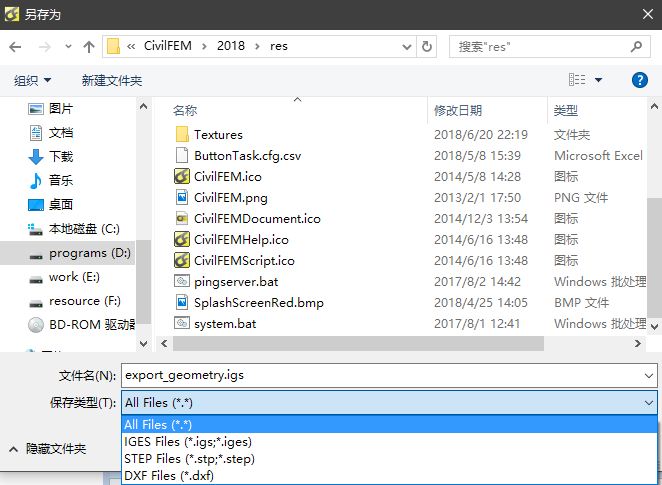Screen dimensions: 662x485
Task: Collapse folders with 隐藏文件夹
Action: tap(47, 449)
